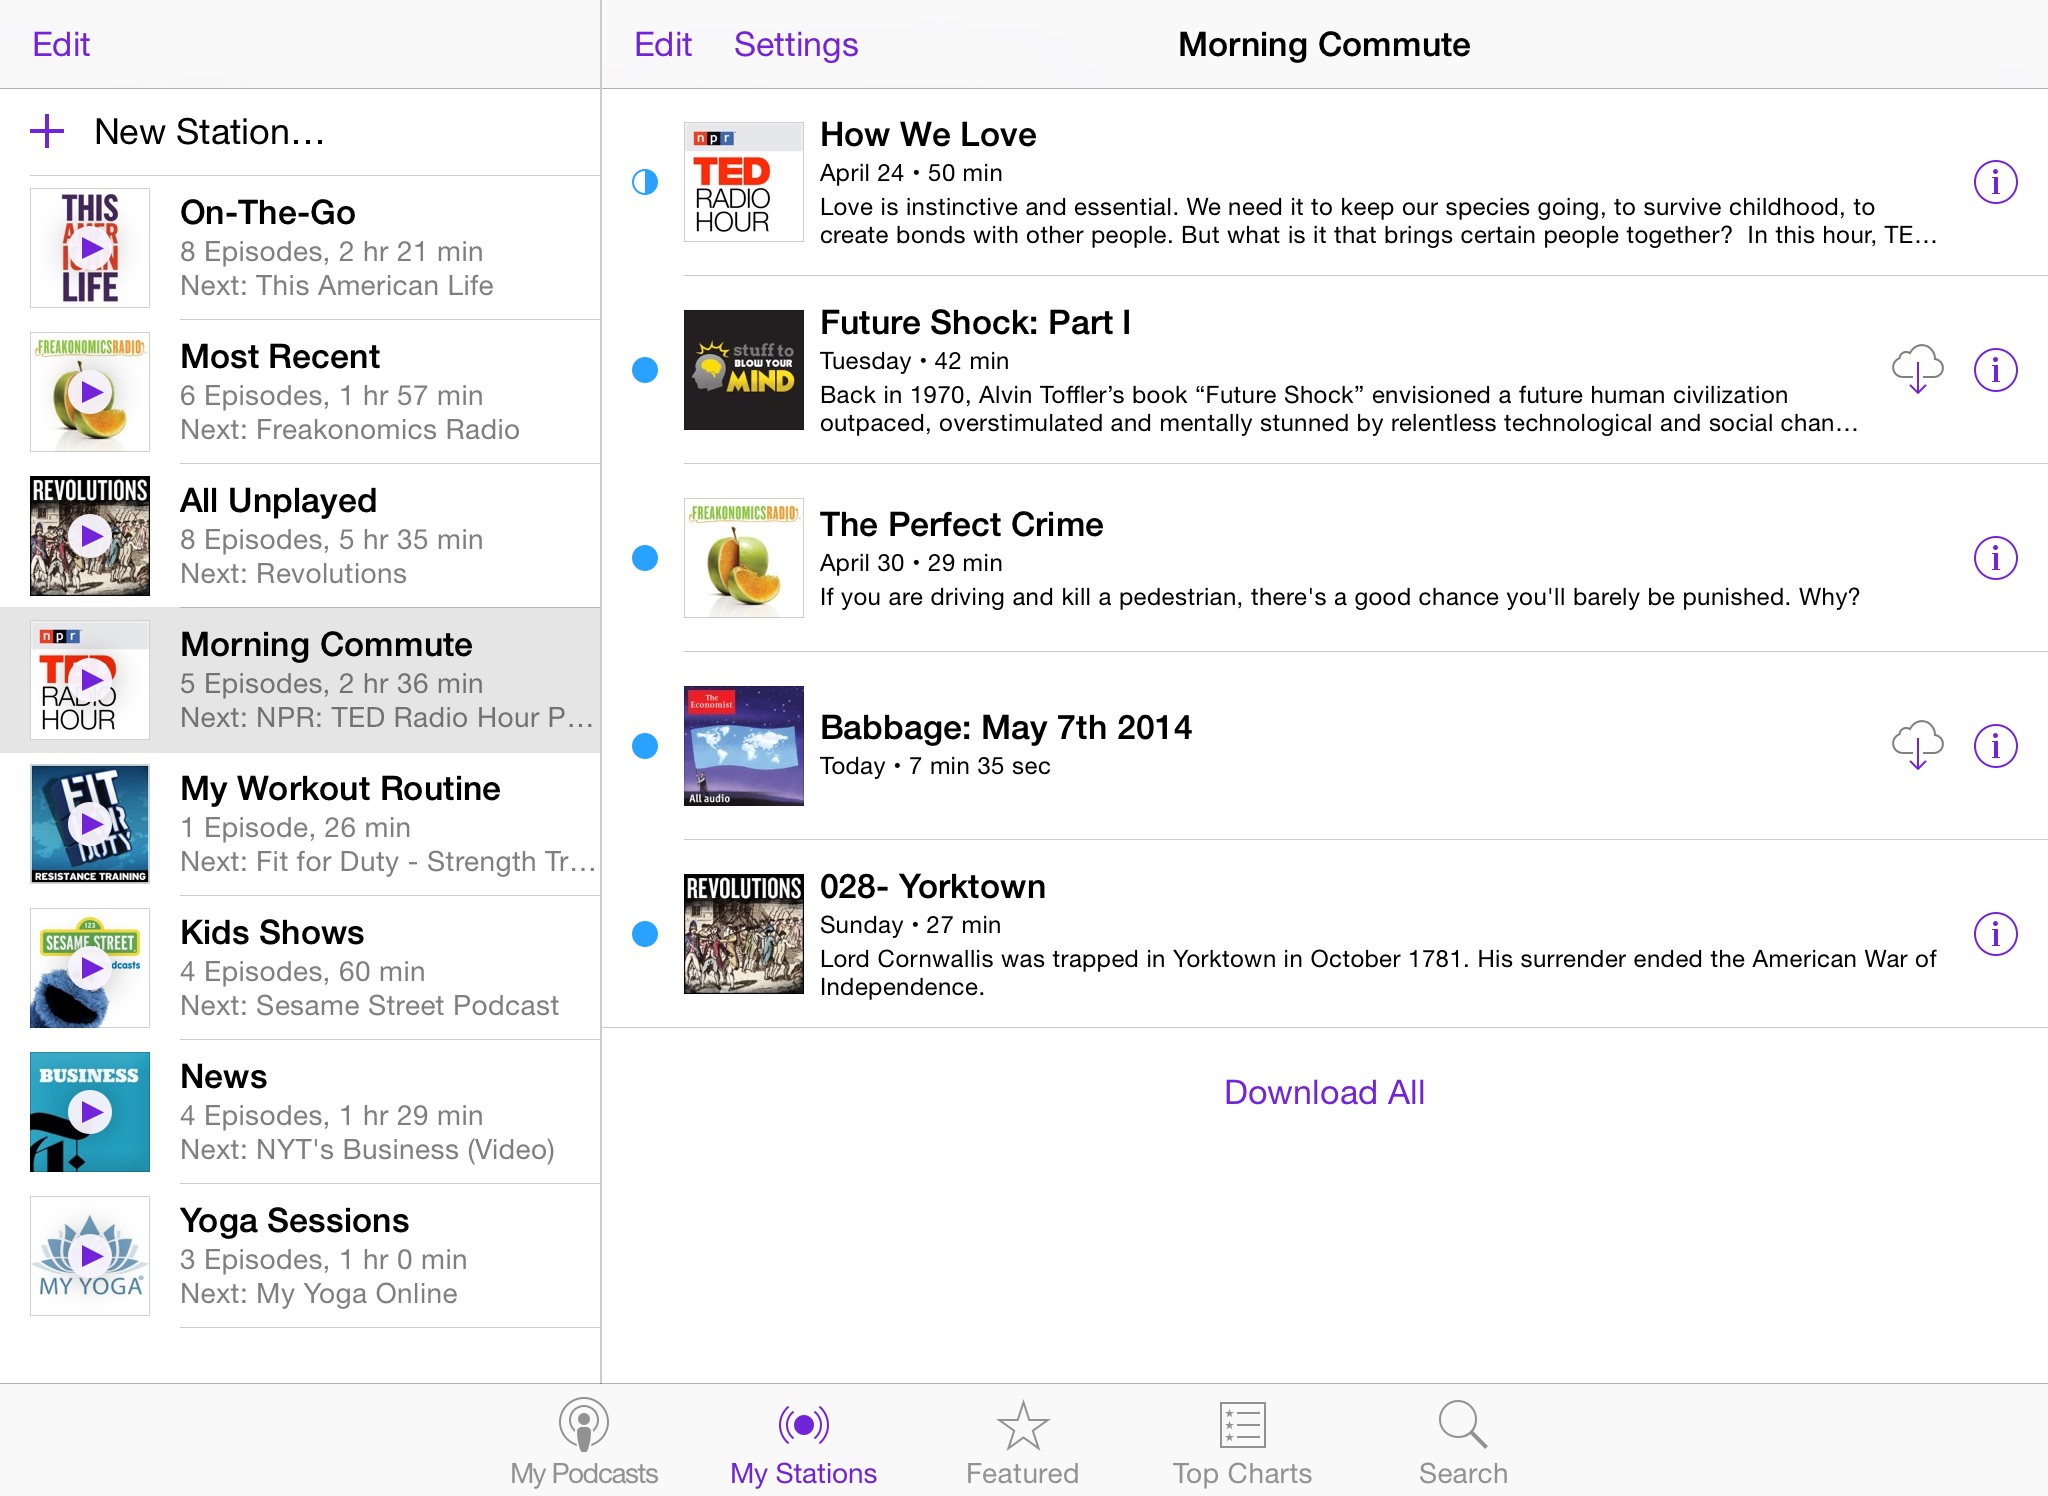The height and width of the screenshot is (1496, 2048).
Task: Select the On-The-Go station
Action: (x=300, y=248)
